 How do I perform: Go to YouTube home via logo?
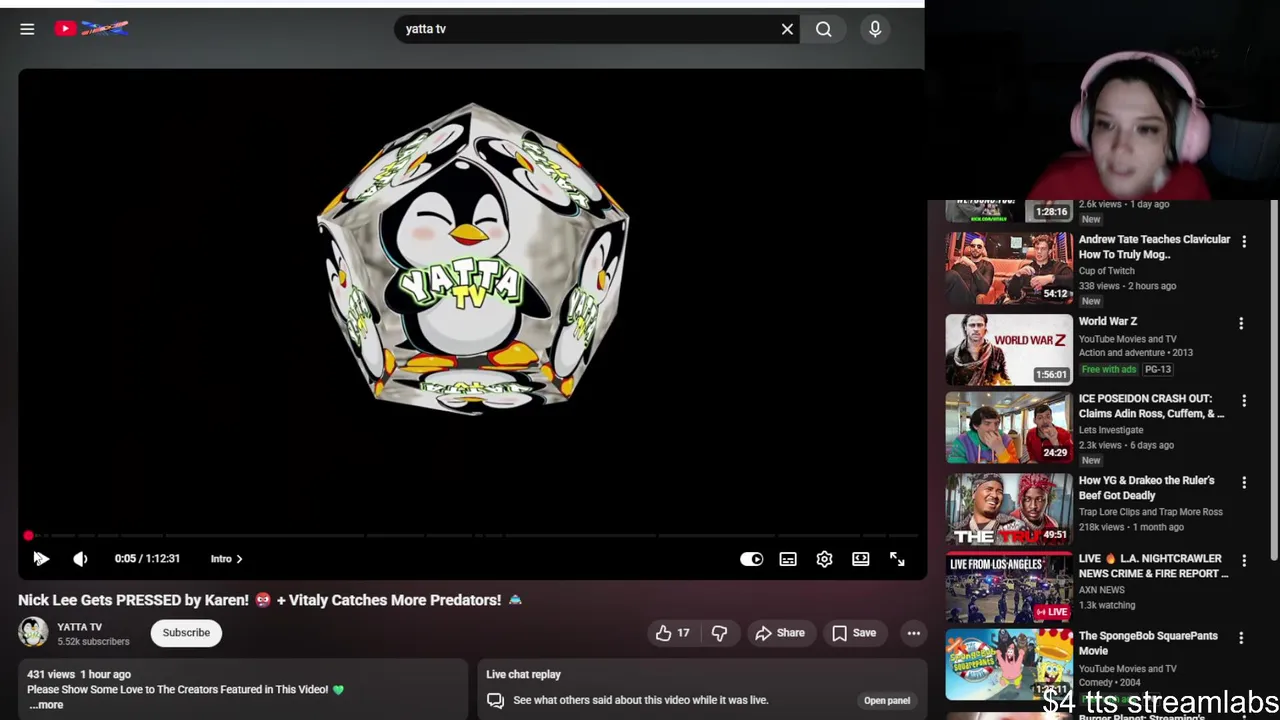91,29
